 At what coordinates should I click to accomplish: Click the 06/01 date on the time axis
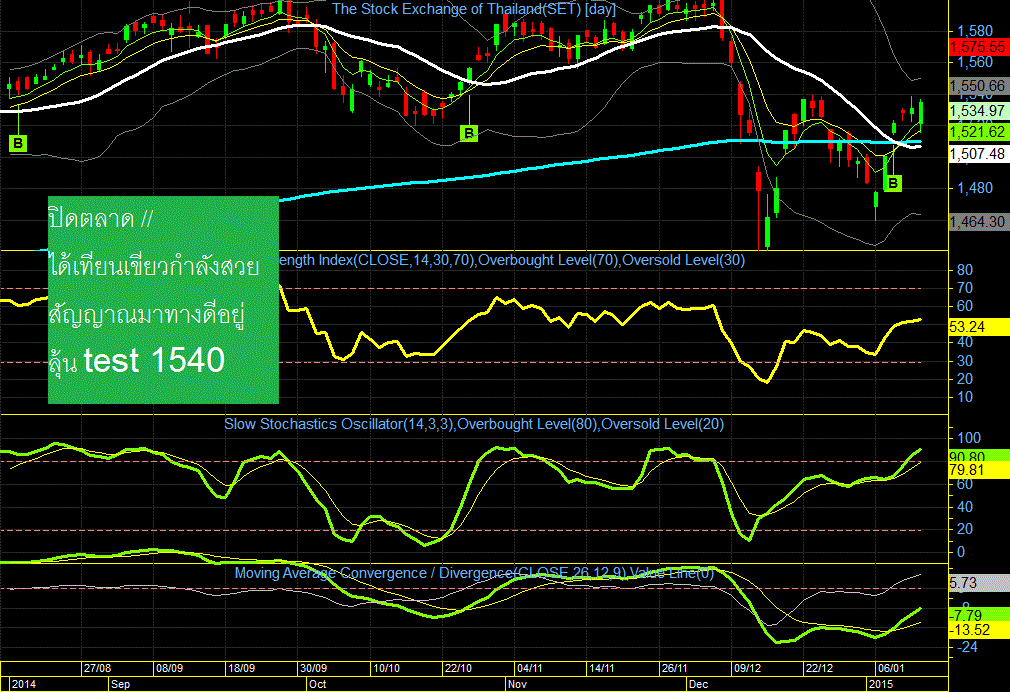(891, 668)
